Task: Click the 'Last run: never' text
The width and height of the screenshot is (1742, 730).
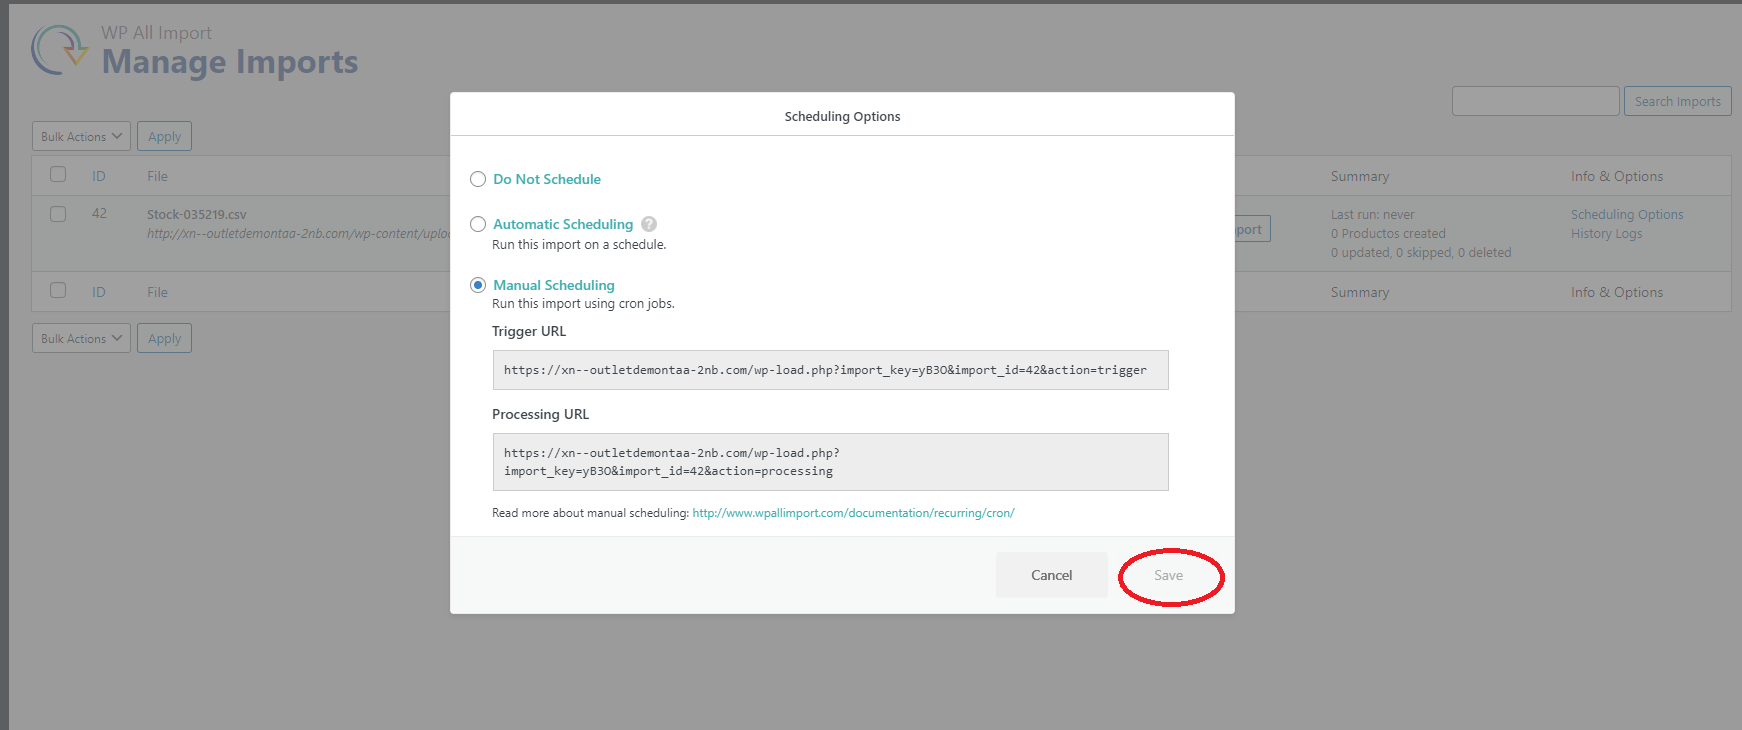Action: tap(1373, 215)
